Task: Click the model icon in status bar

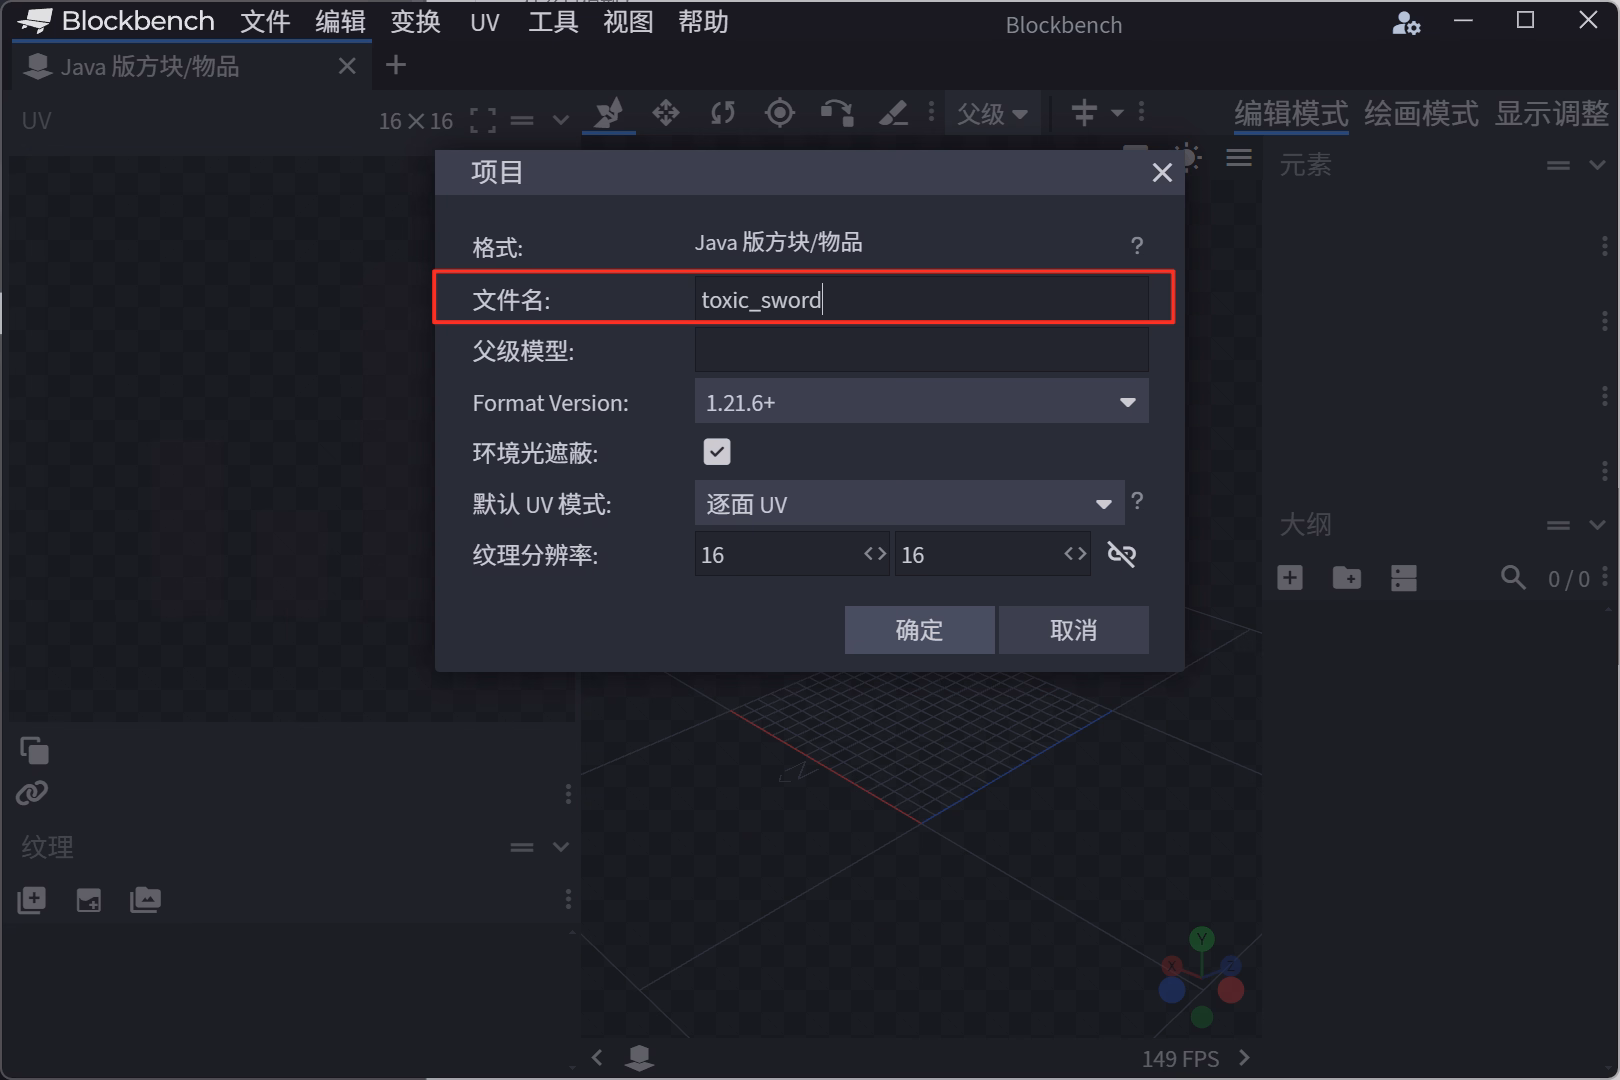Action: (639, 1057)
